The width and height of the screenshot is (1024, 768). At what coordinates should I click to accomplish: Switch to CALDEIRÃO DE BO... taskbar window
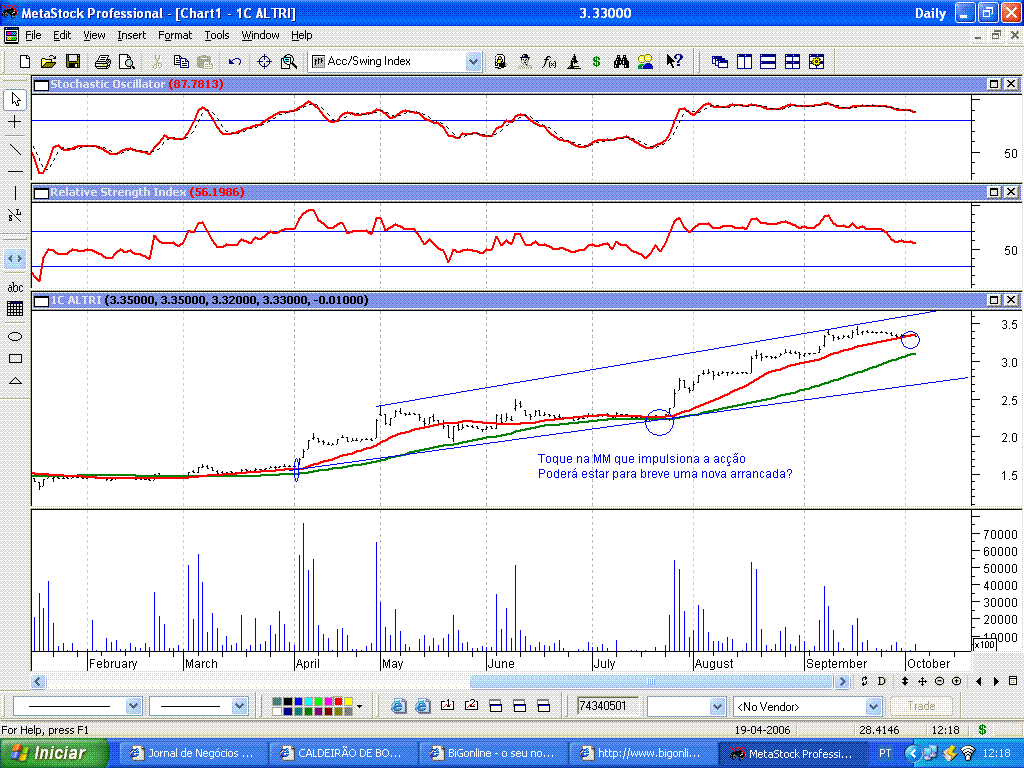(x=343, y=753)
